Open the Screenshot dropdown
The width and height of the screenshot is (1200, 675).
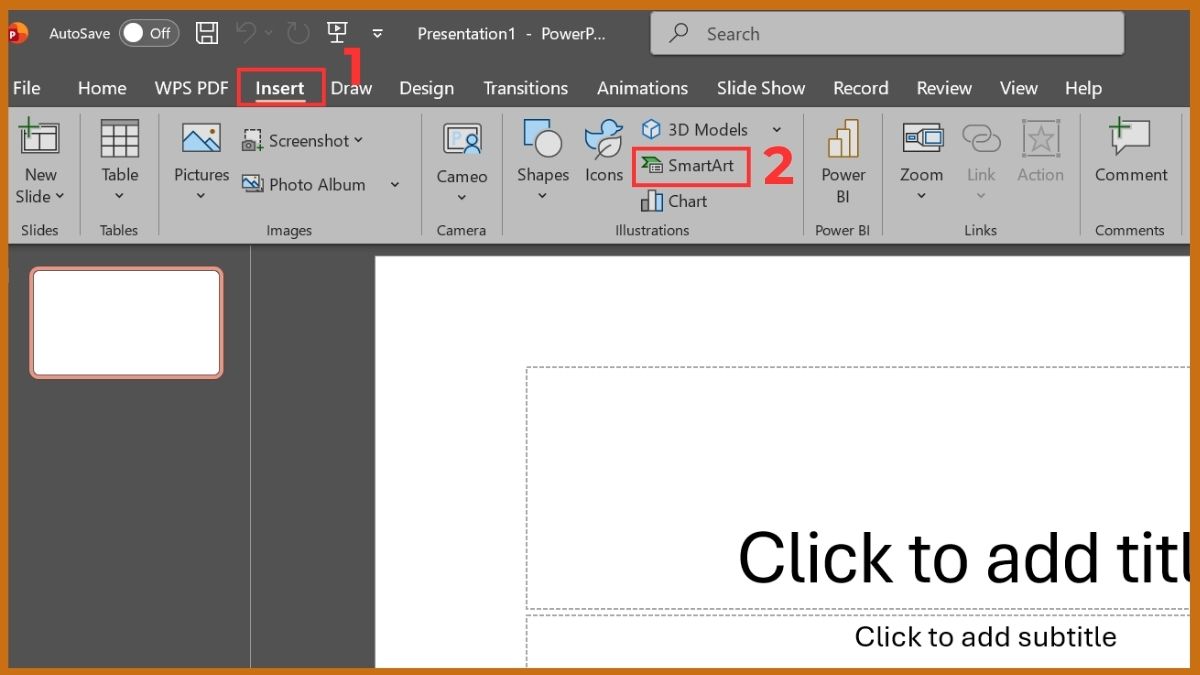point(357,140)
